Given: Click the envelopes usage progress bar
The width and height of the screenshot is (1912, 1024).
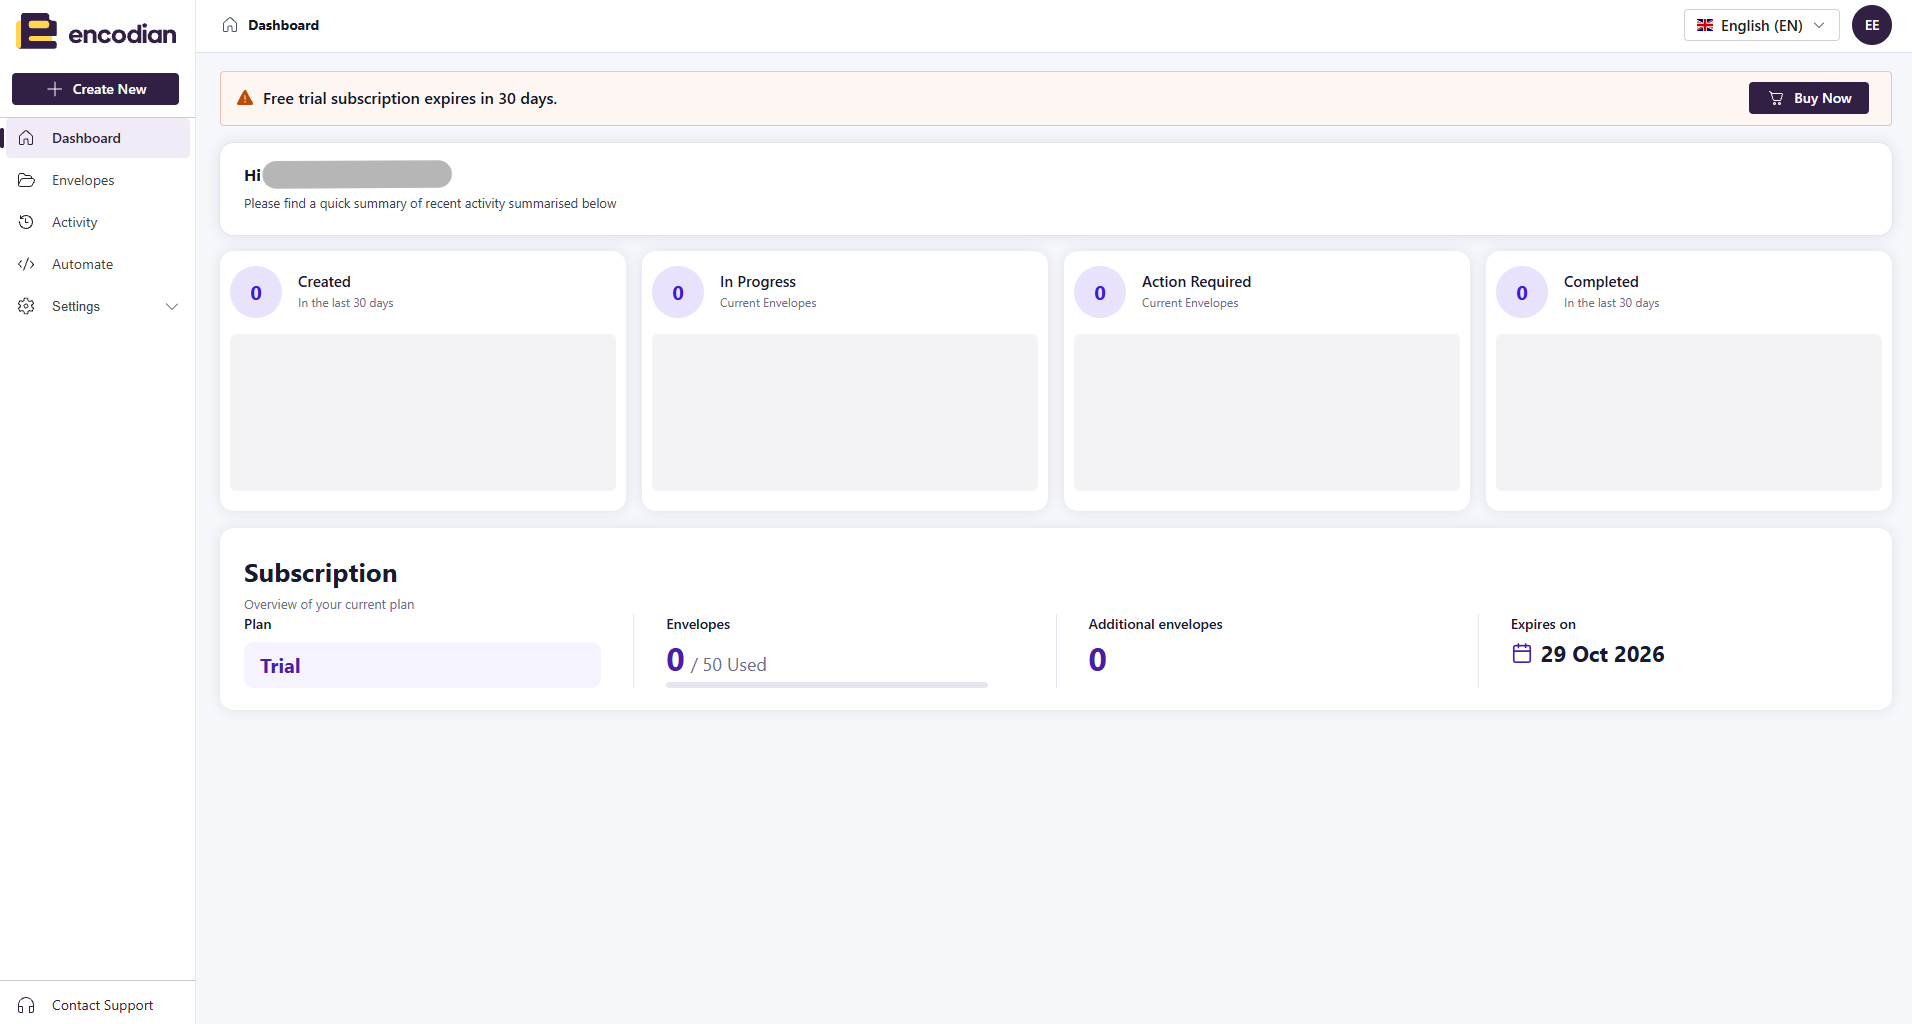Looking at the screenshot, I should click(827, 685).
